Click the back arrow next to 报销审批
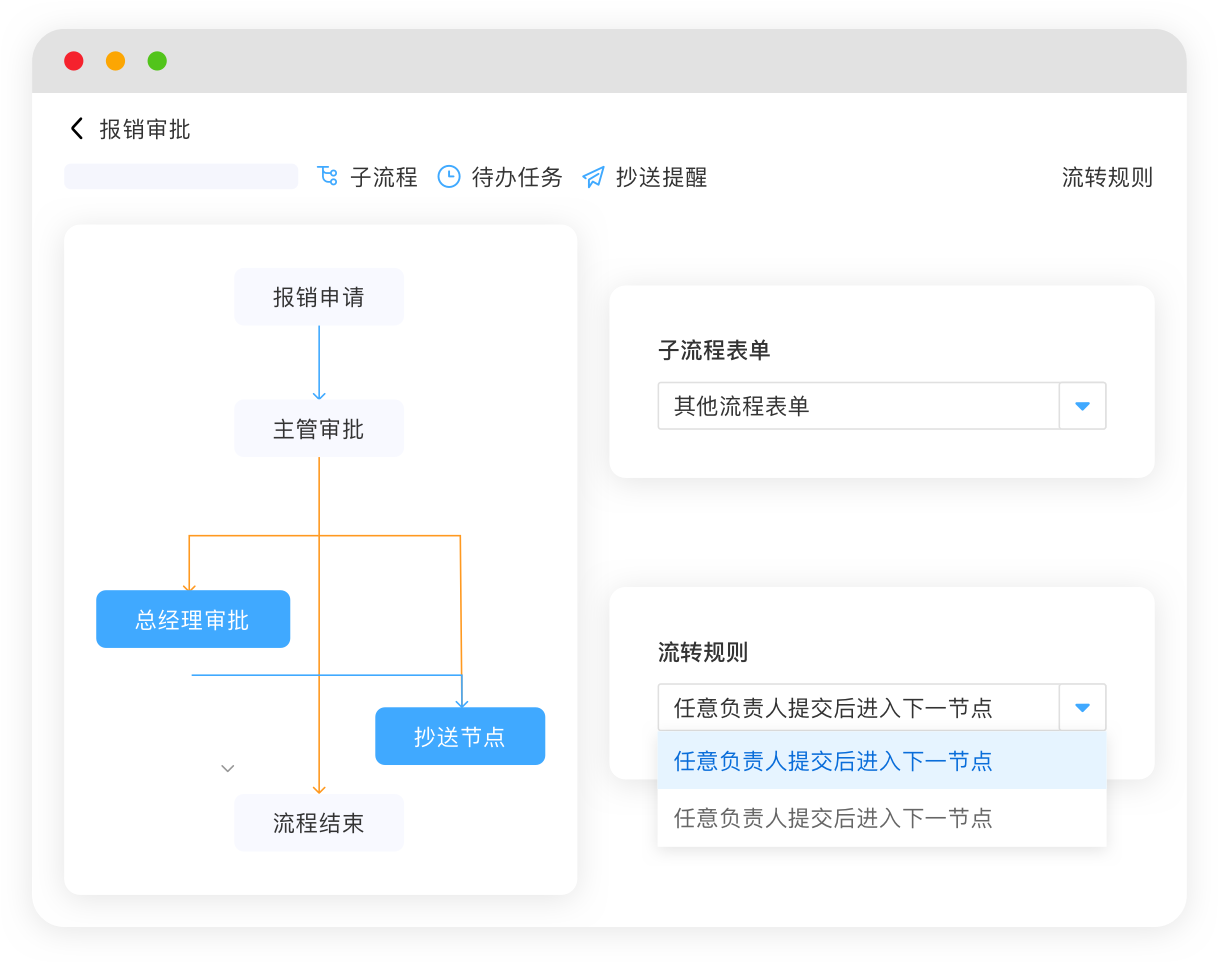Image resolution: width=1220 pixels, height=964 pixels. (x=76, y=128)
